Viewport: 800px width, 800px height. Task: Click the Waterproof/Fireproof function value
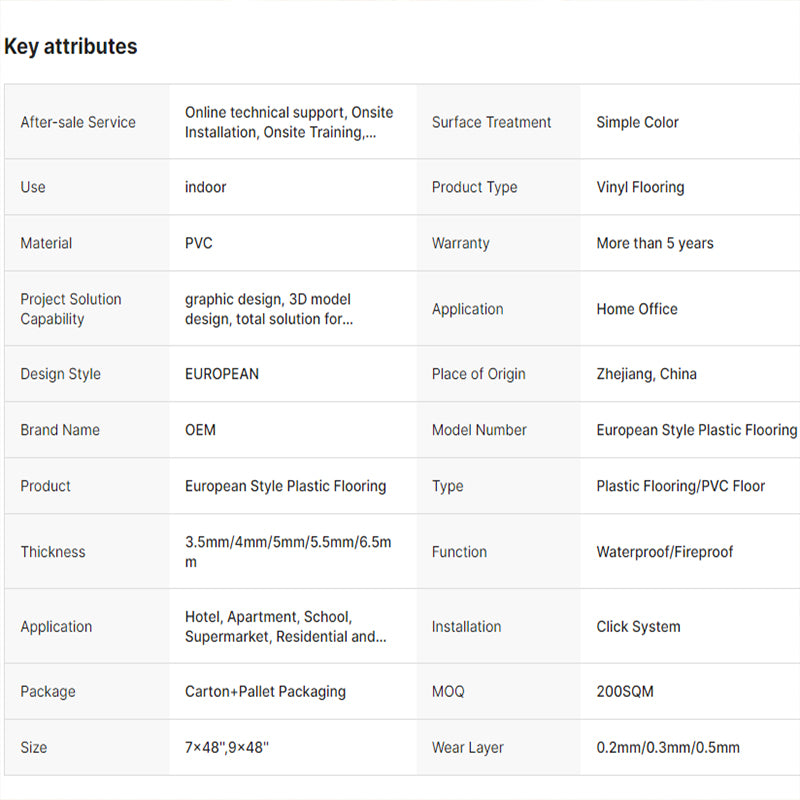pyautogui.click(x=664, y=552)
